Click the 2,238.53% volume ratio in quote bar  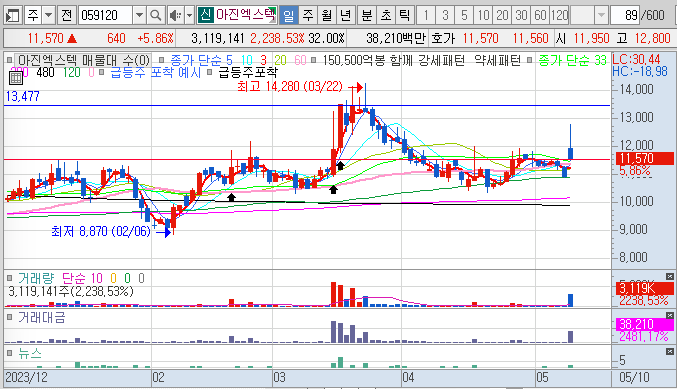point(277,38)
